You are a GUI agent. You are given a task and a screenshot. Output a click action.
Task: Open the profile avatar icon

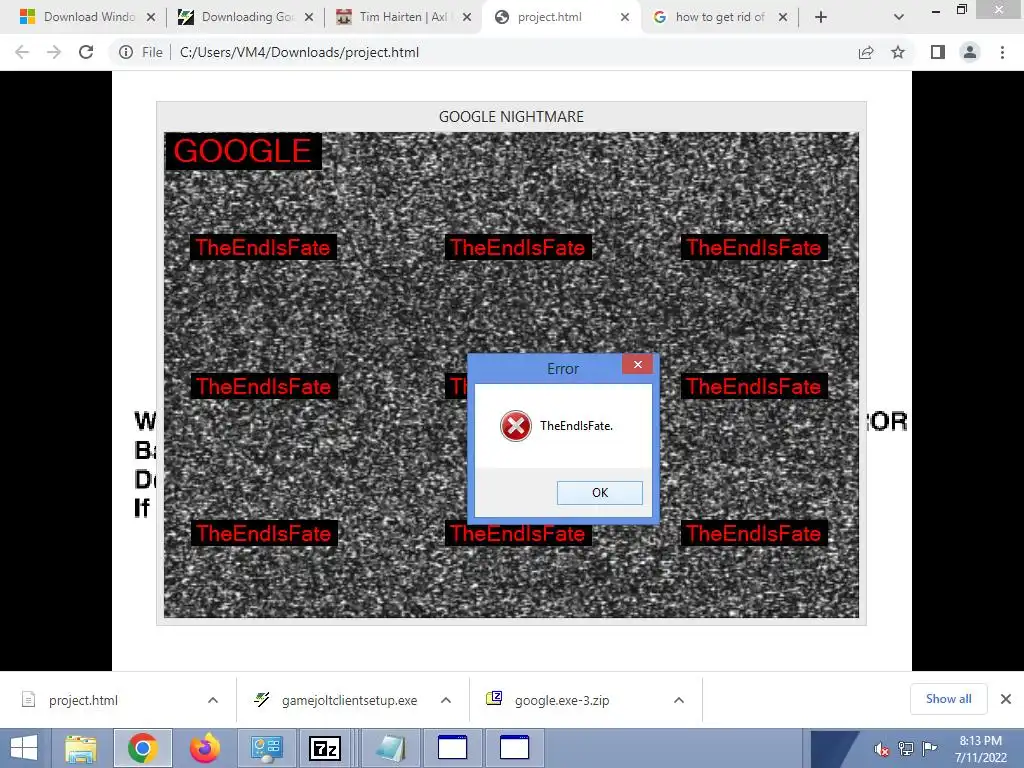970,52
